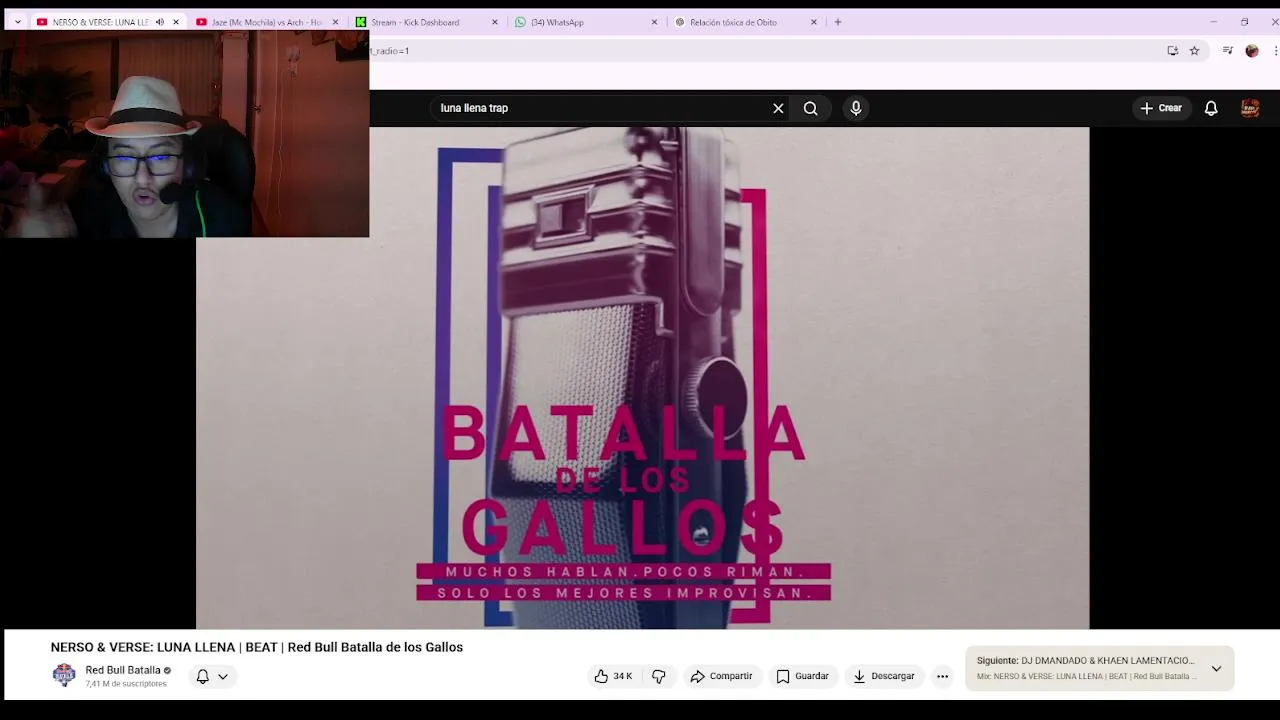The width and height of the screenshot is (1280, 720).
Task: Switch to Relación tóxica de Obito tab
Action: coord(733,22)
